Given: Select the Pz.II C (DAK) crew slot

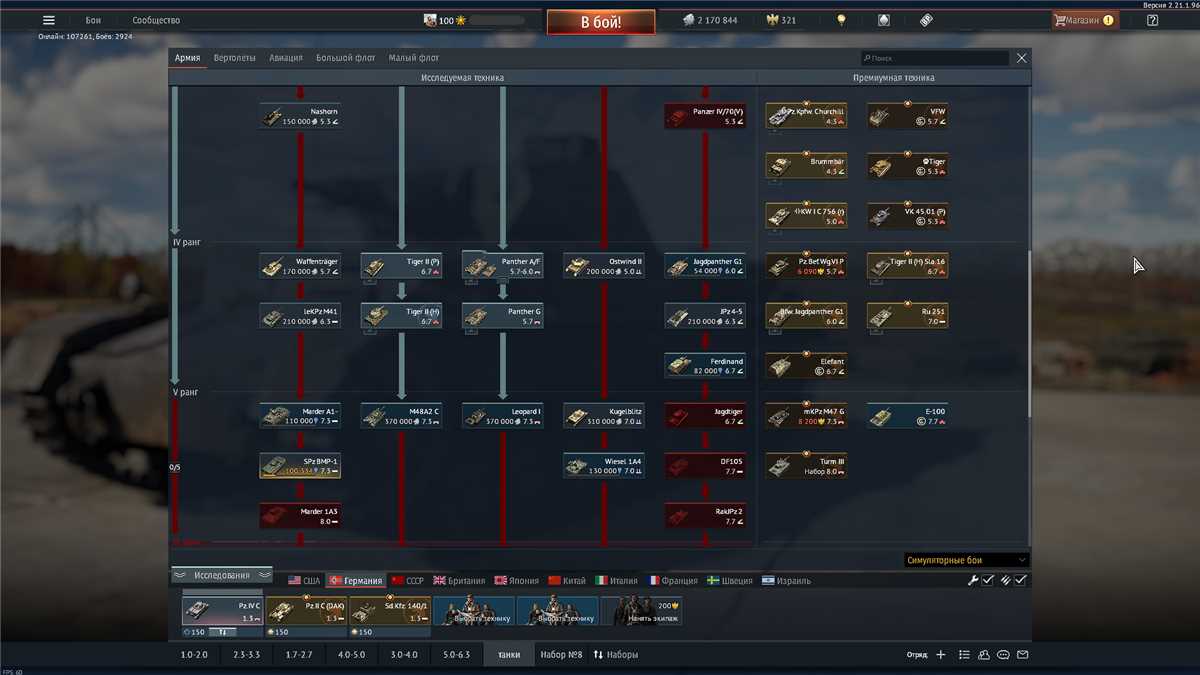Looking at the screenshot, I should pyautogui.click(x=306, y=610).
